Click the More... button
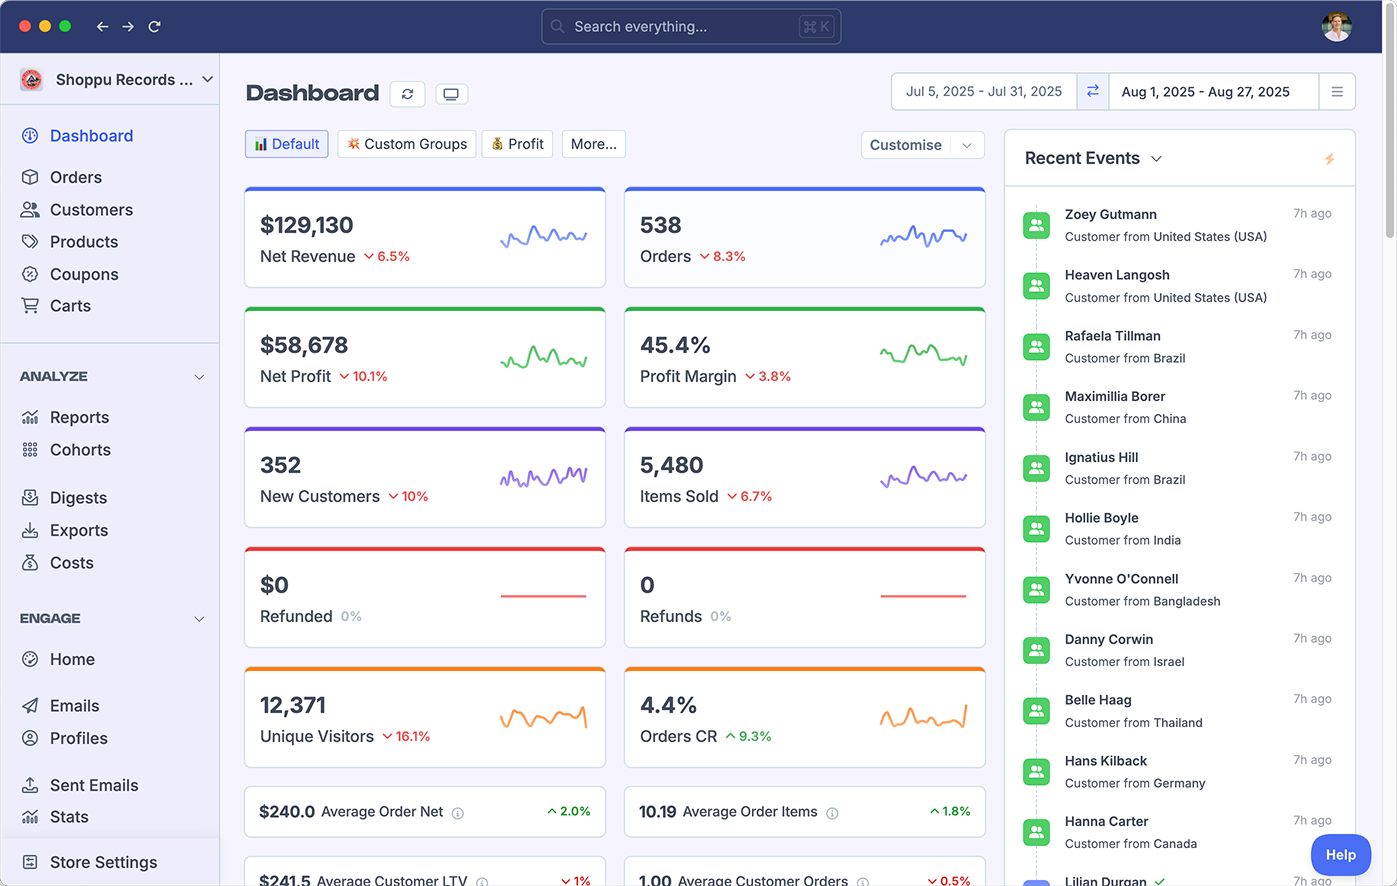 593,144
